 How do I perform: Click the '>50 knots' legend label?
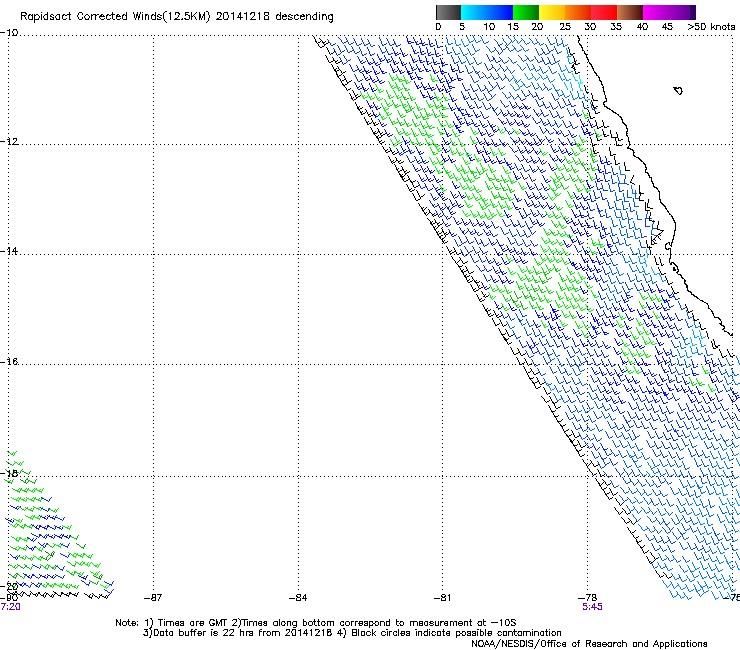pyautogui.click(x=711, y=27)
